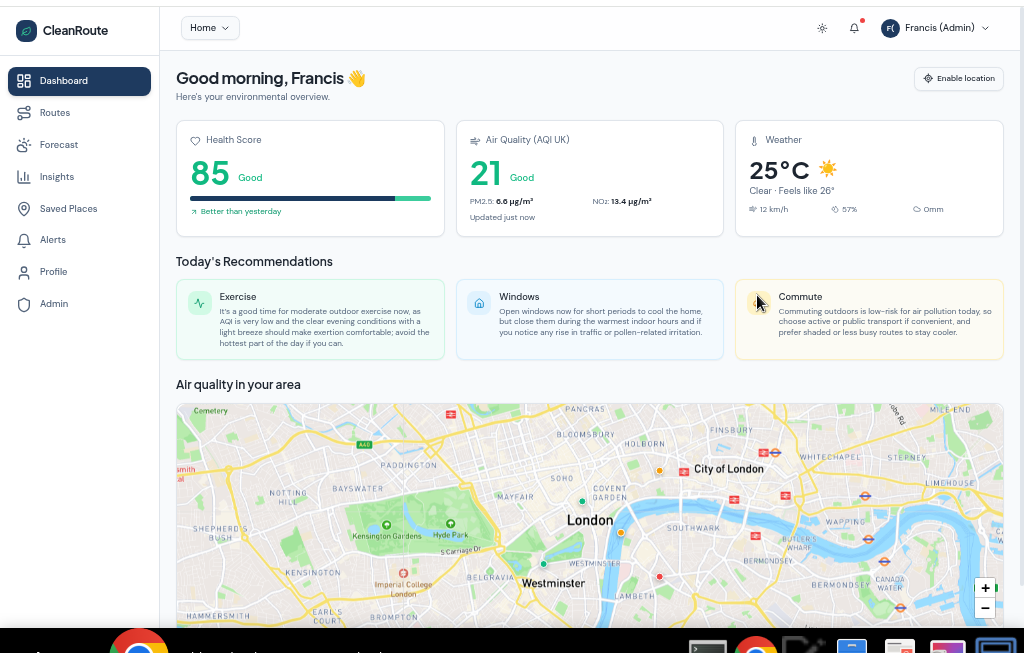Click the thermometer icon beside Weather
Viewport: 1024px width, 653px height.
754,140
